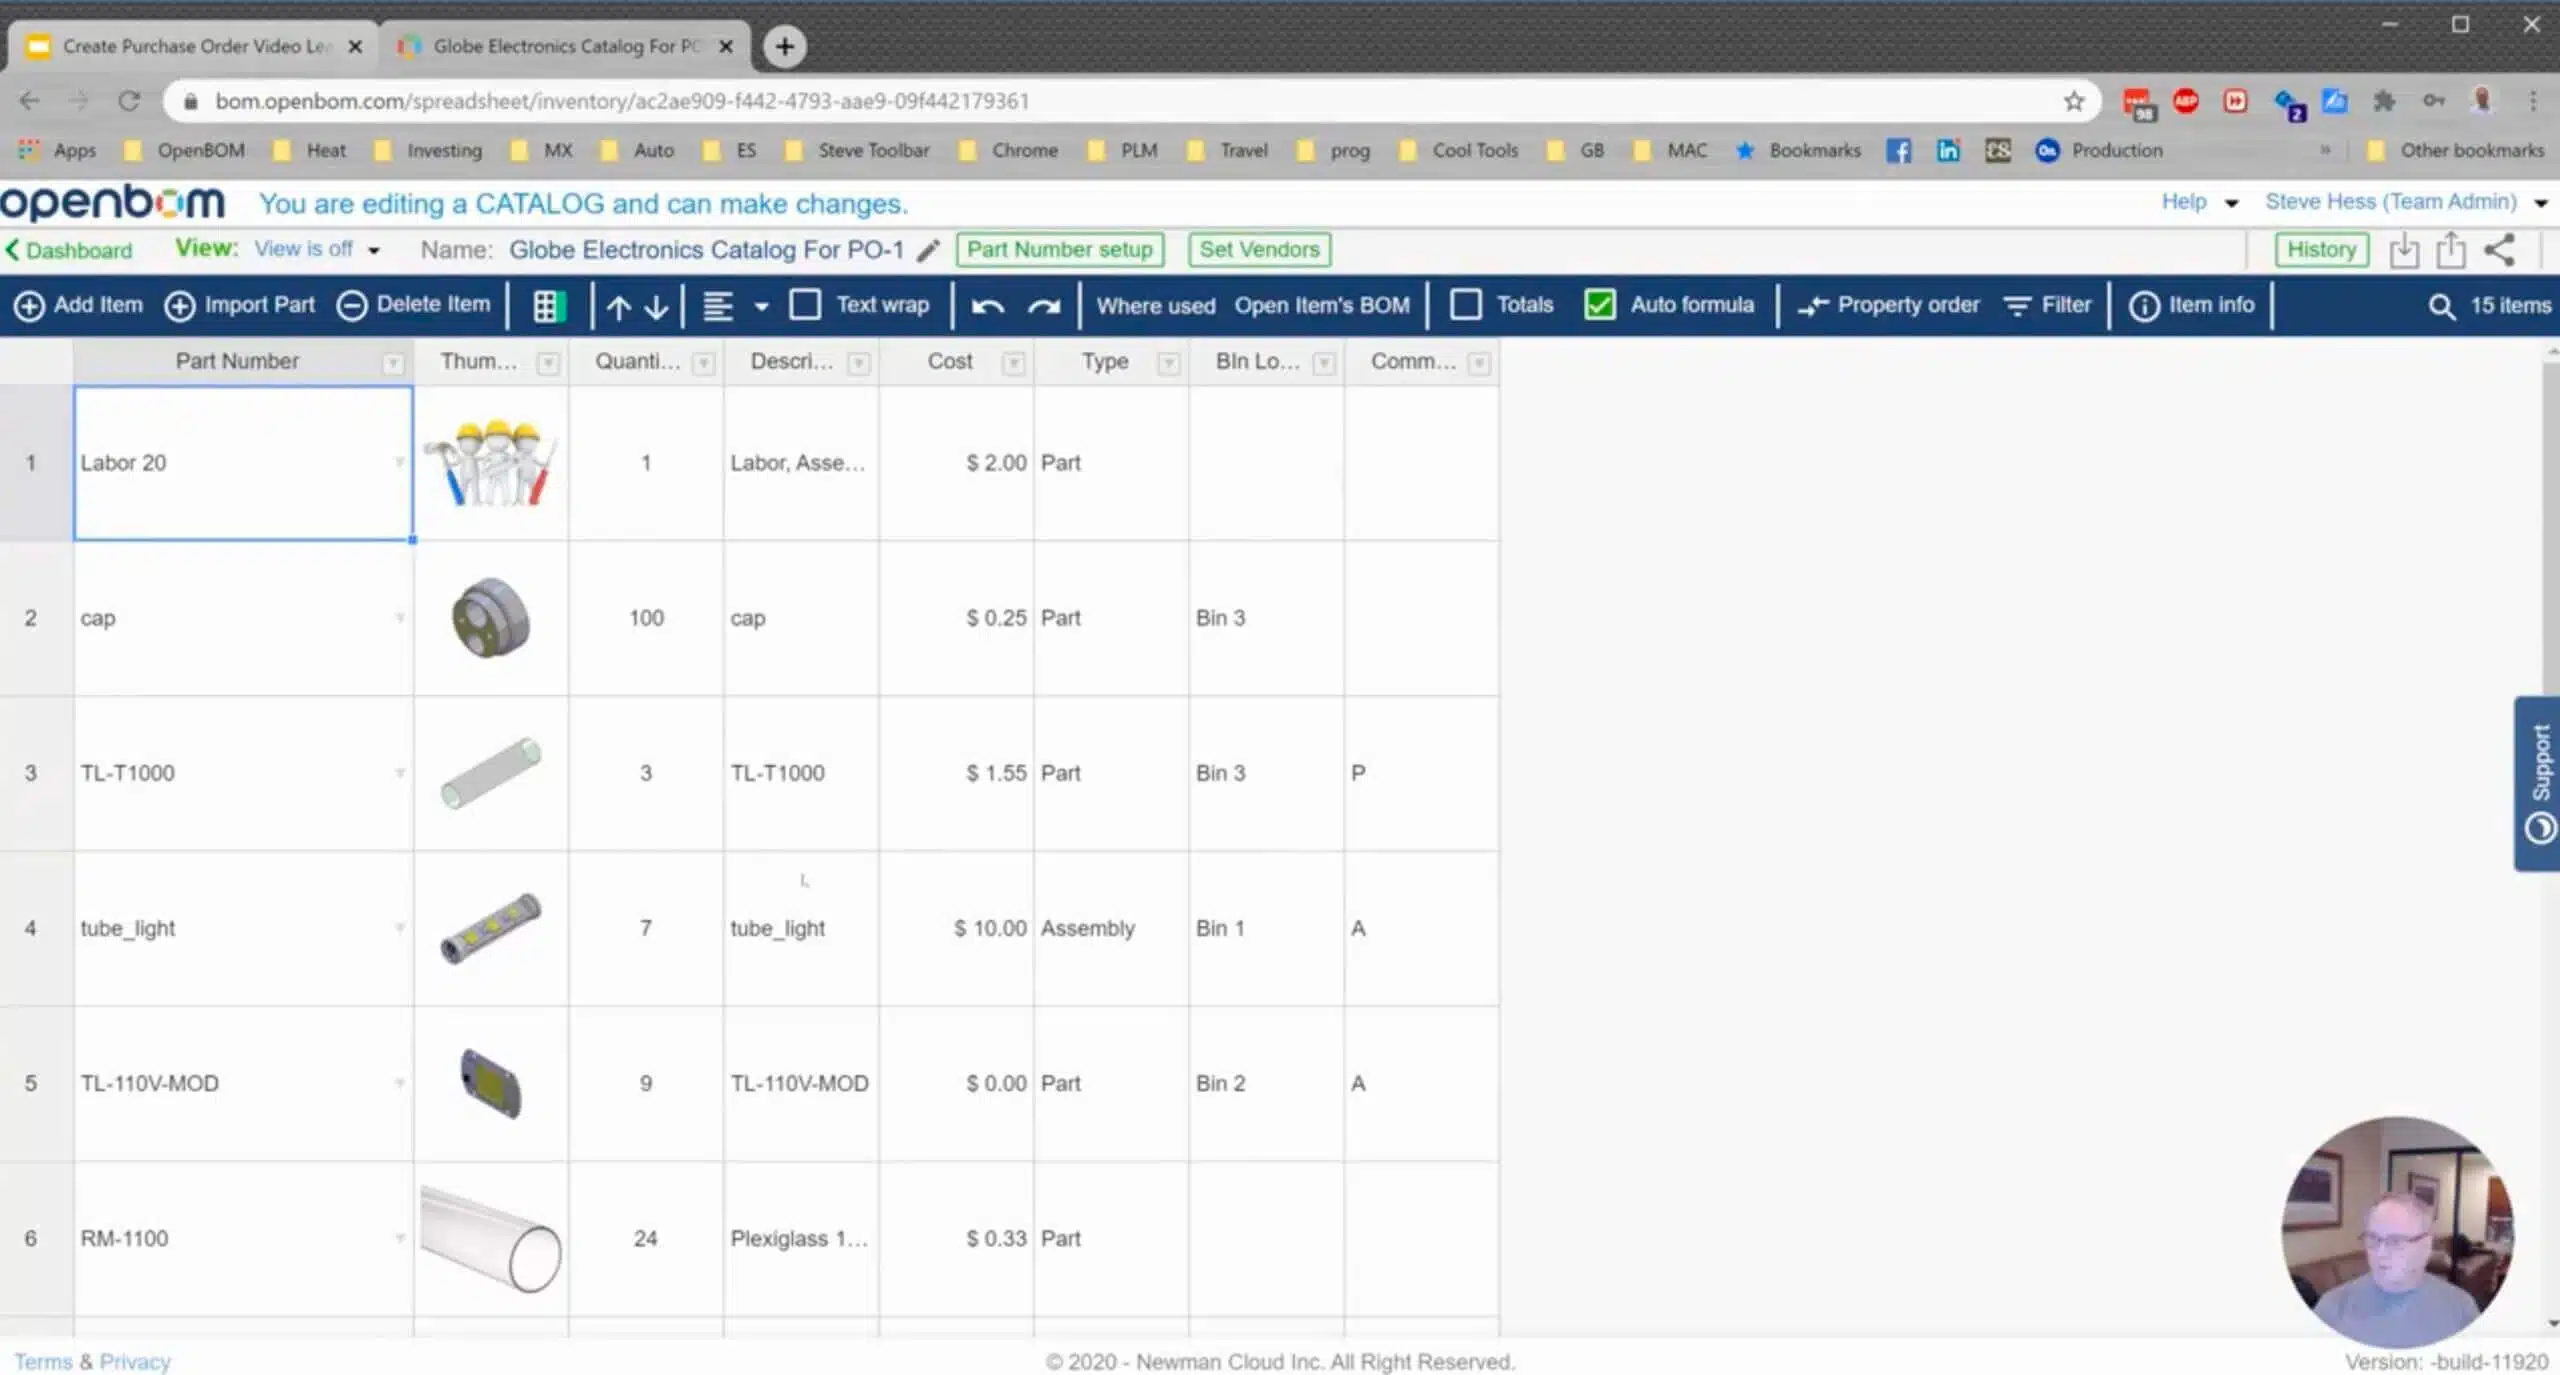Viewport: 2560px width, 1375px height.
Task: Open Part Number setup
Action: (1060, 249)
